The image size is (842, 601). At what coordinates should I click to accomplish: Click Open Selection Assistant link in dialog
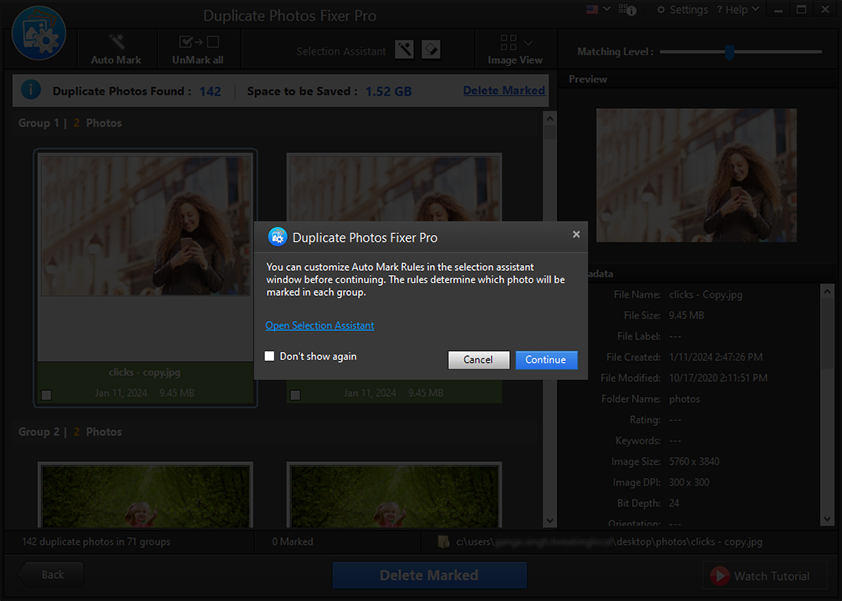tap(320, 325)
